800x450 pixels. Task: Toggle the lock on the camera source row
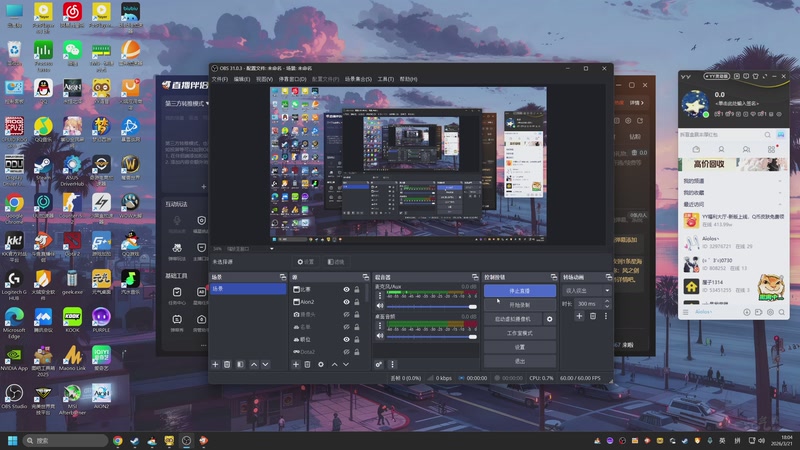[x=357, y=314]
